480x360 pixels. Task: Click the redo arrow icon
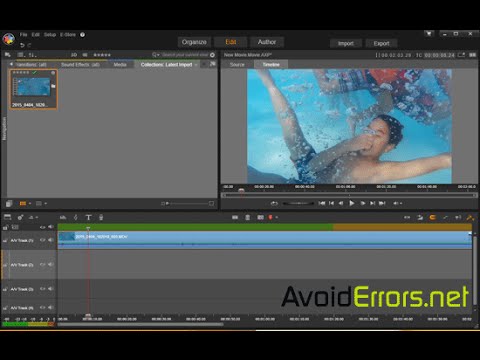[x=29, y=45]
